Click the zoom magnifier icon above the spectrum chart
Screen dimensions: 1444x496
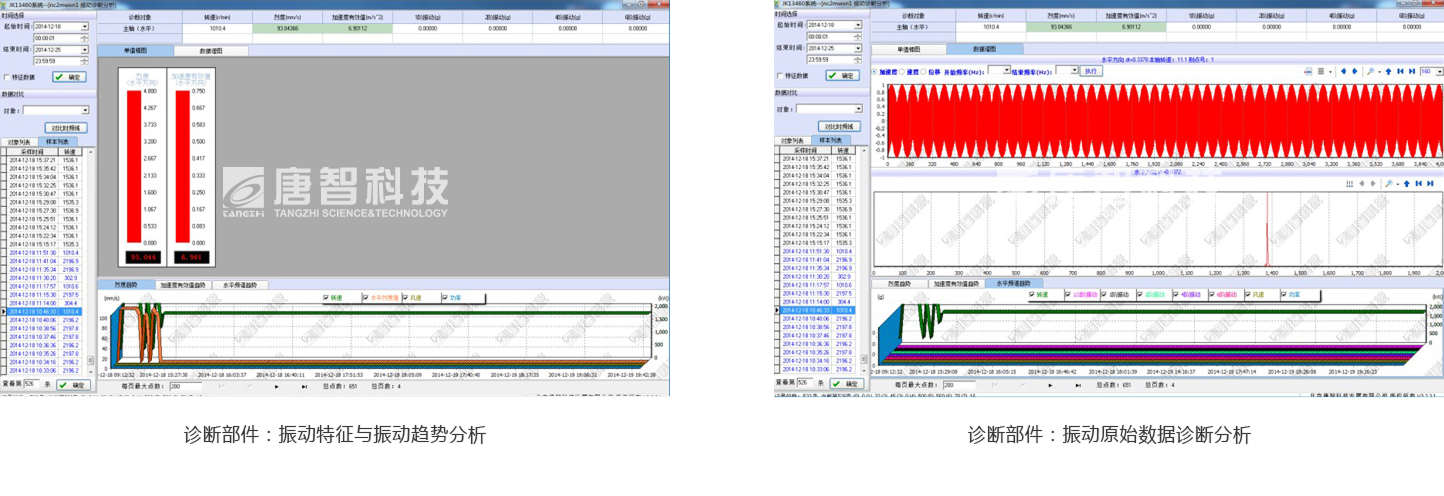click(1389, 184)
